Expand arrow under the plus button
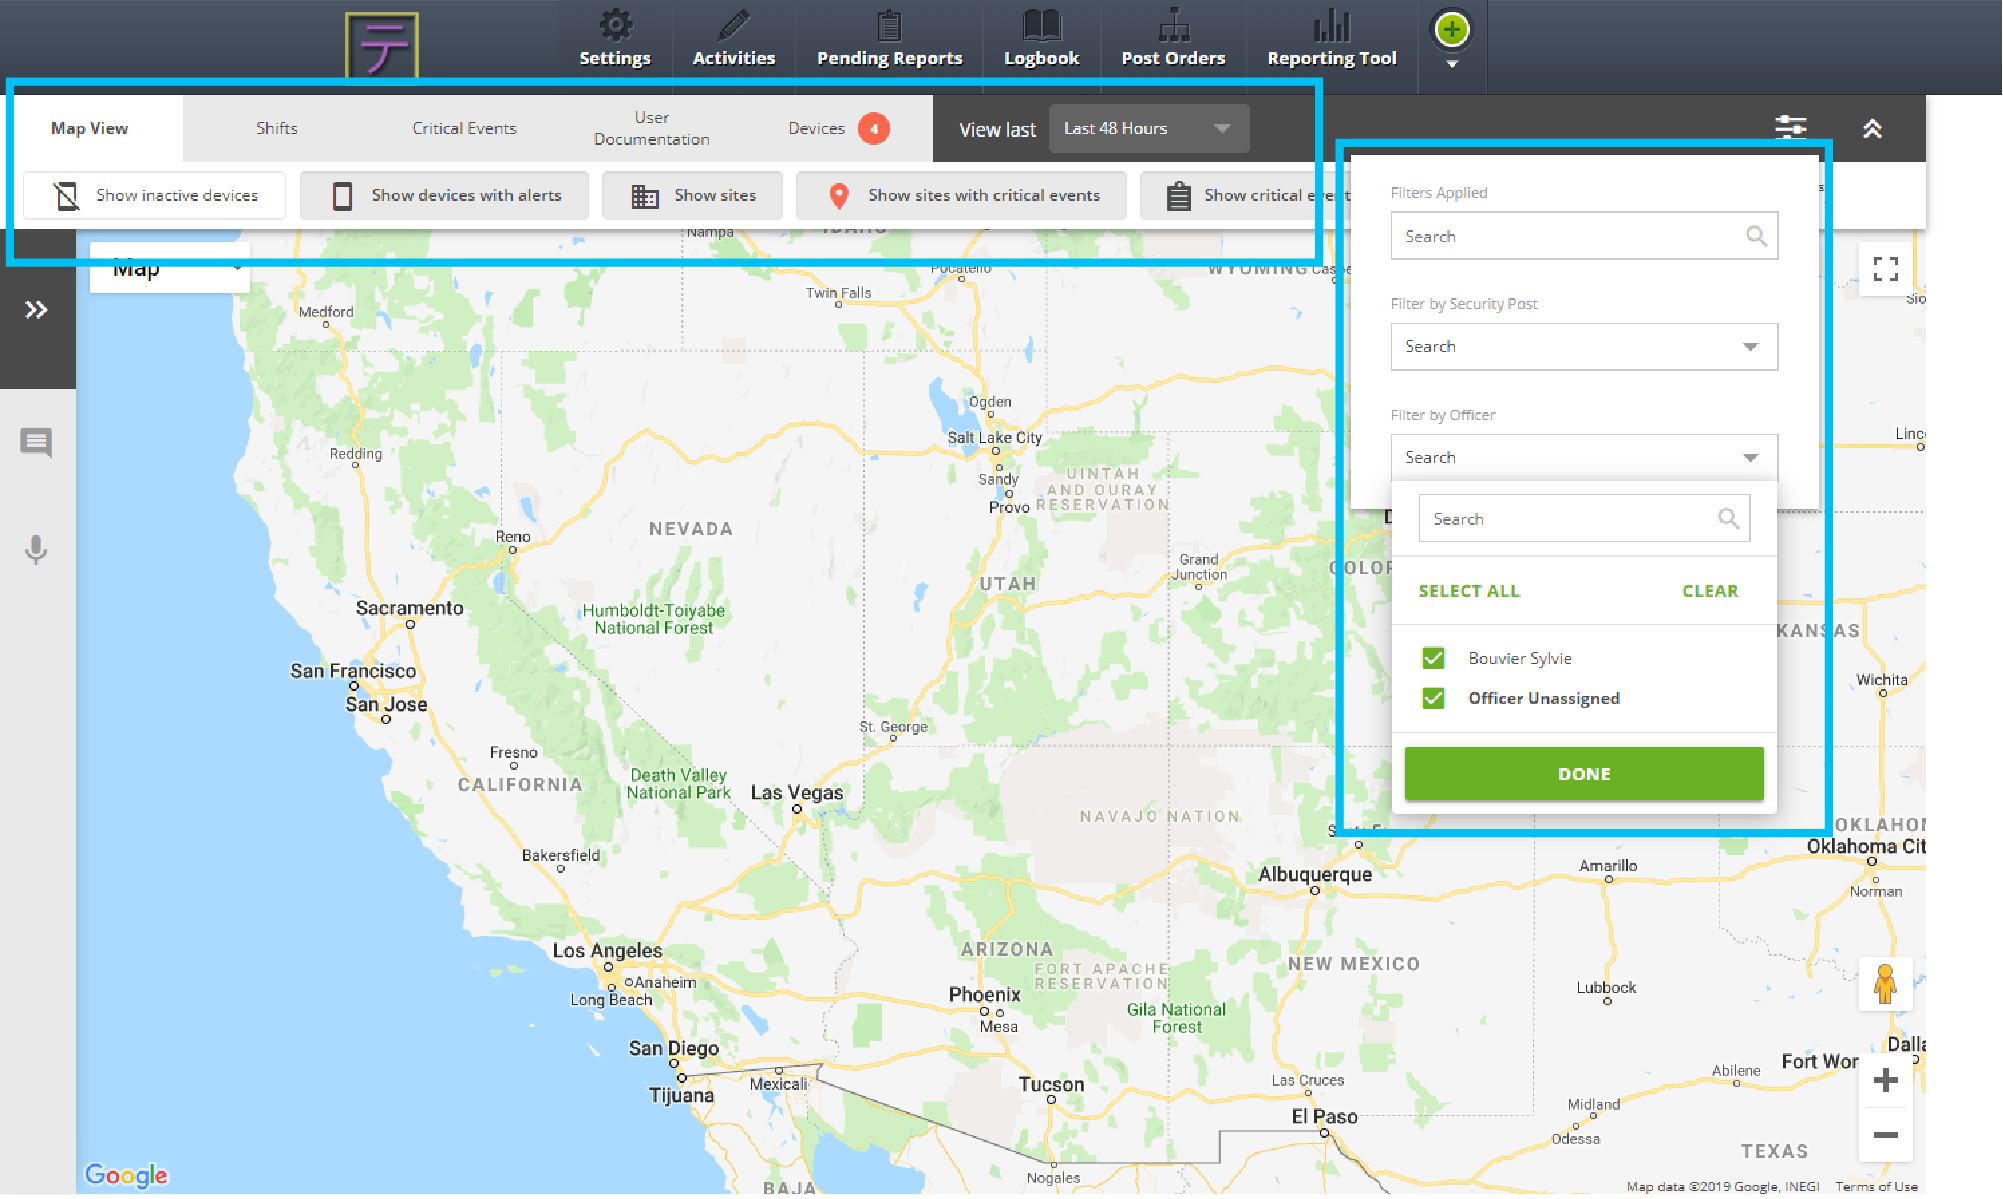 tap(1452, 64)
